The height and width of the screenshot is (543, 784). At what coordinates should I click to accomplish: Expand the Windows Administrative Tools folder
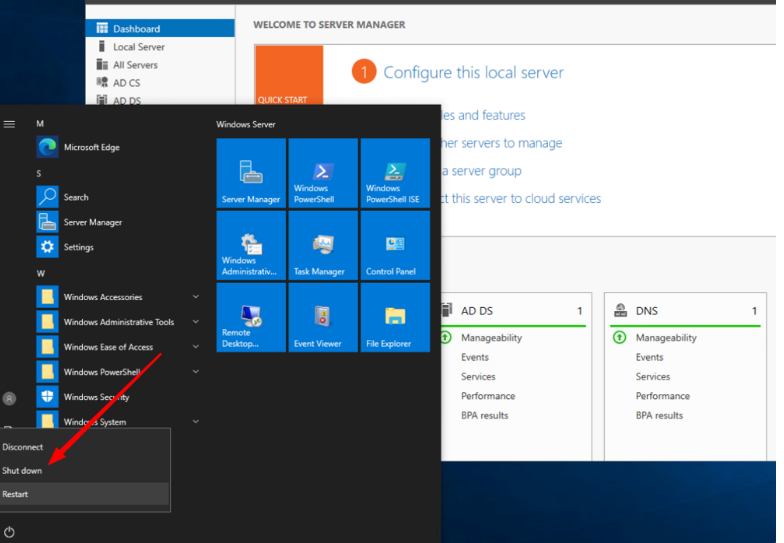click(x=118, y=322)
